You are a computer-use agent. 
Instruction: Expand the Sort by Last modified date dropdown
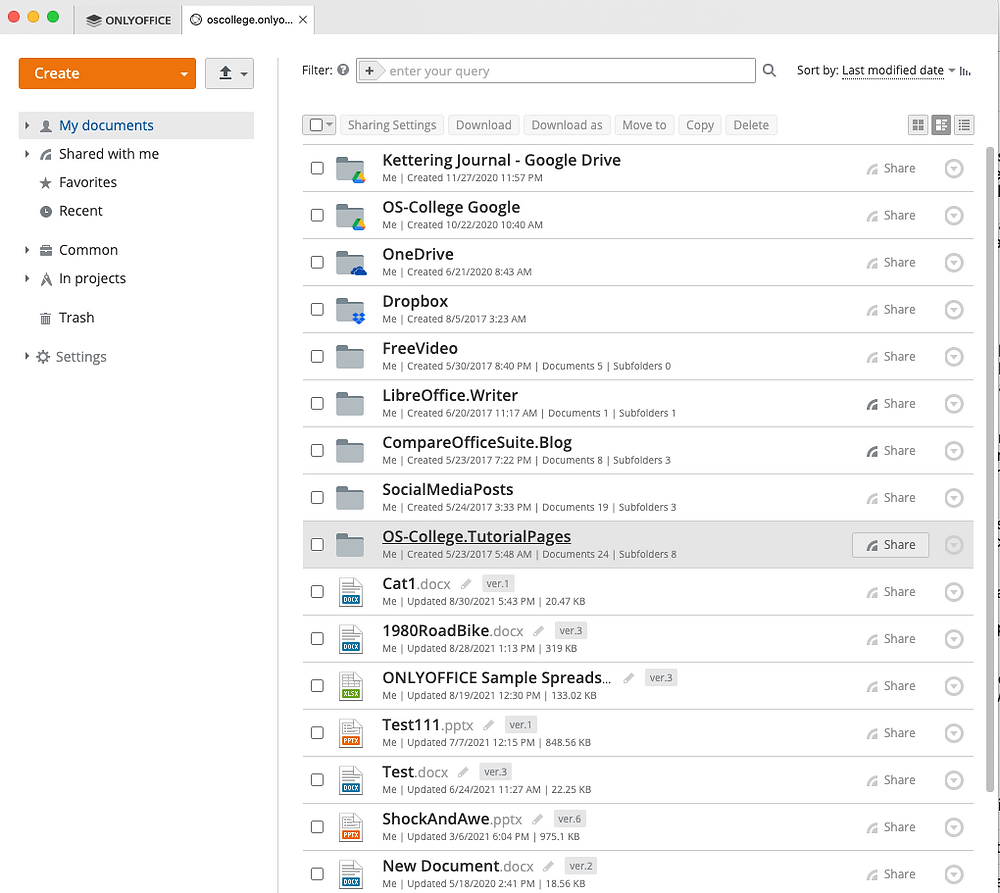tap(893, 71)
